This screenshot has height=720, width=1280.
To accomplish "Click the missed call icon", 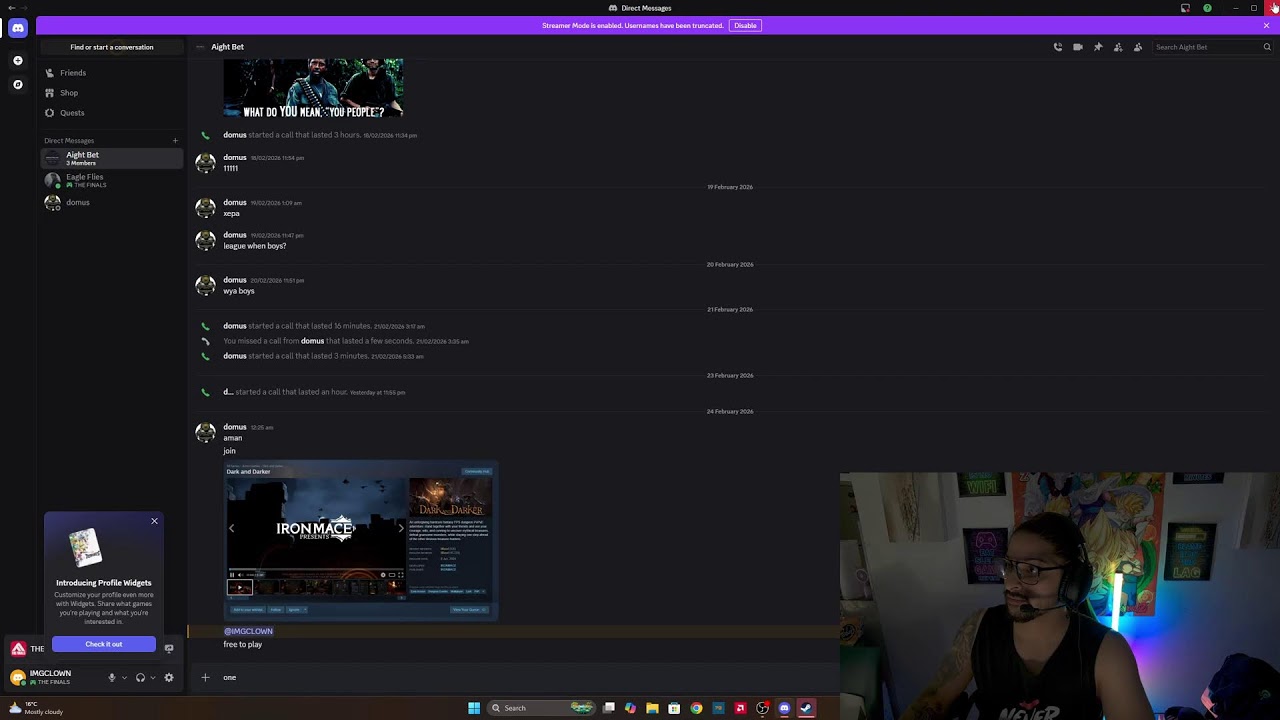I will (205, 341).
